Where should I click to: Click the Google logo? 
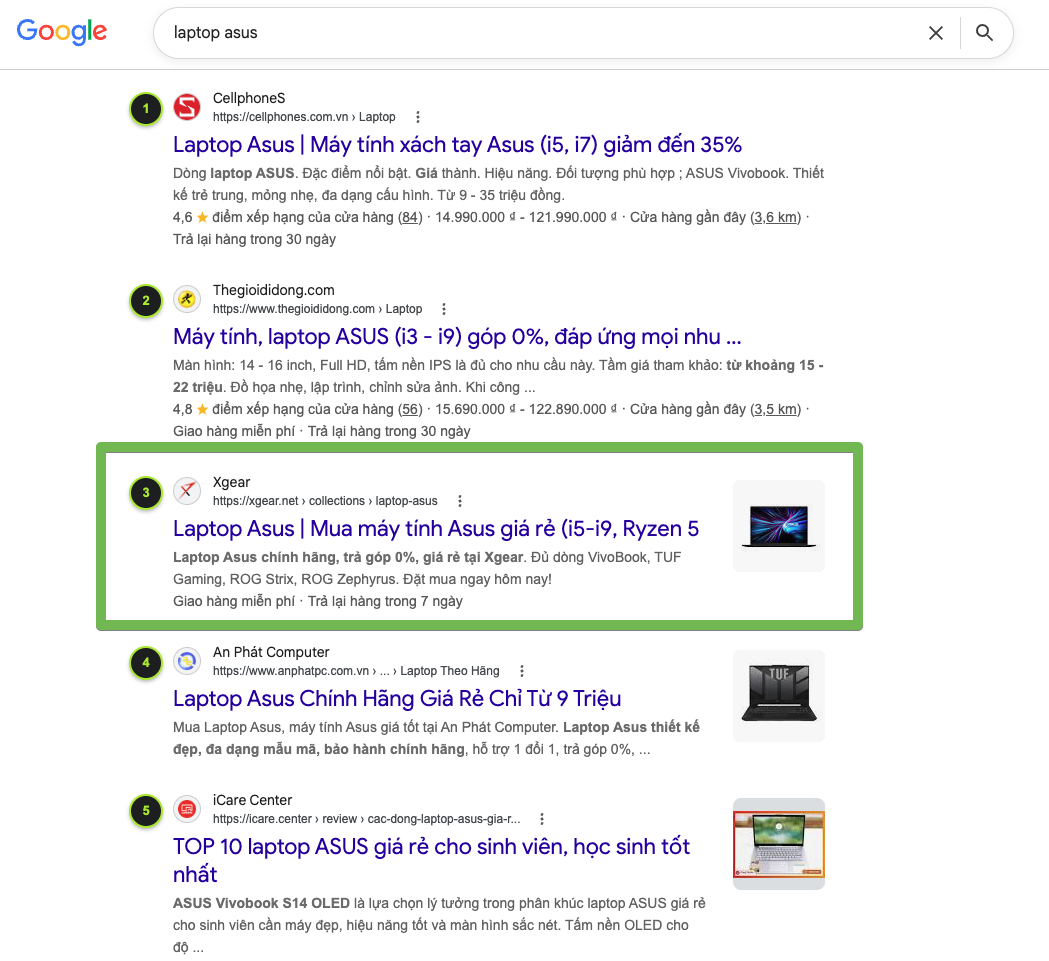tap(62, 31)
